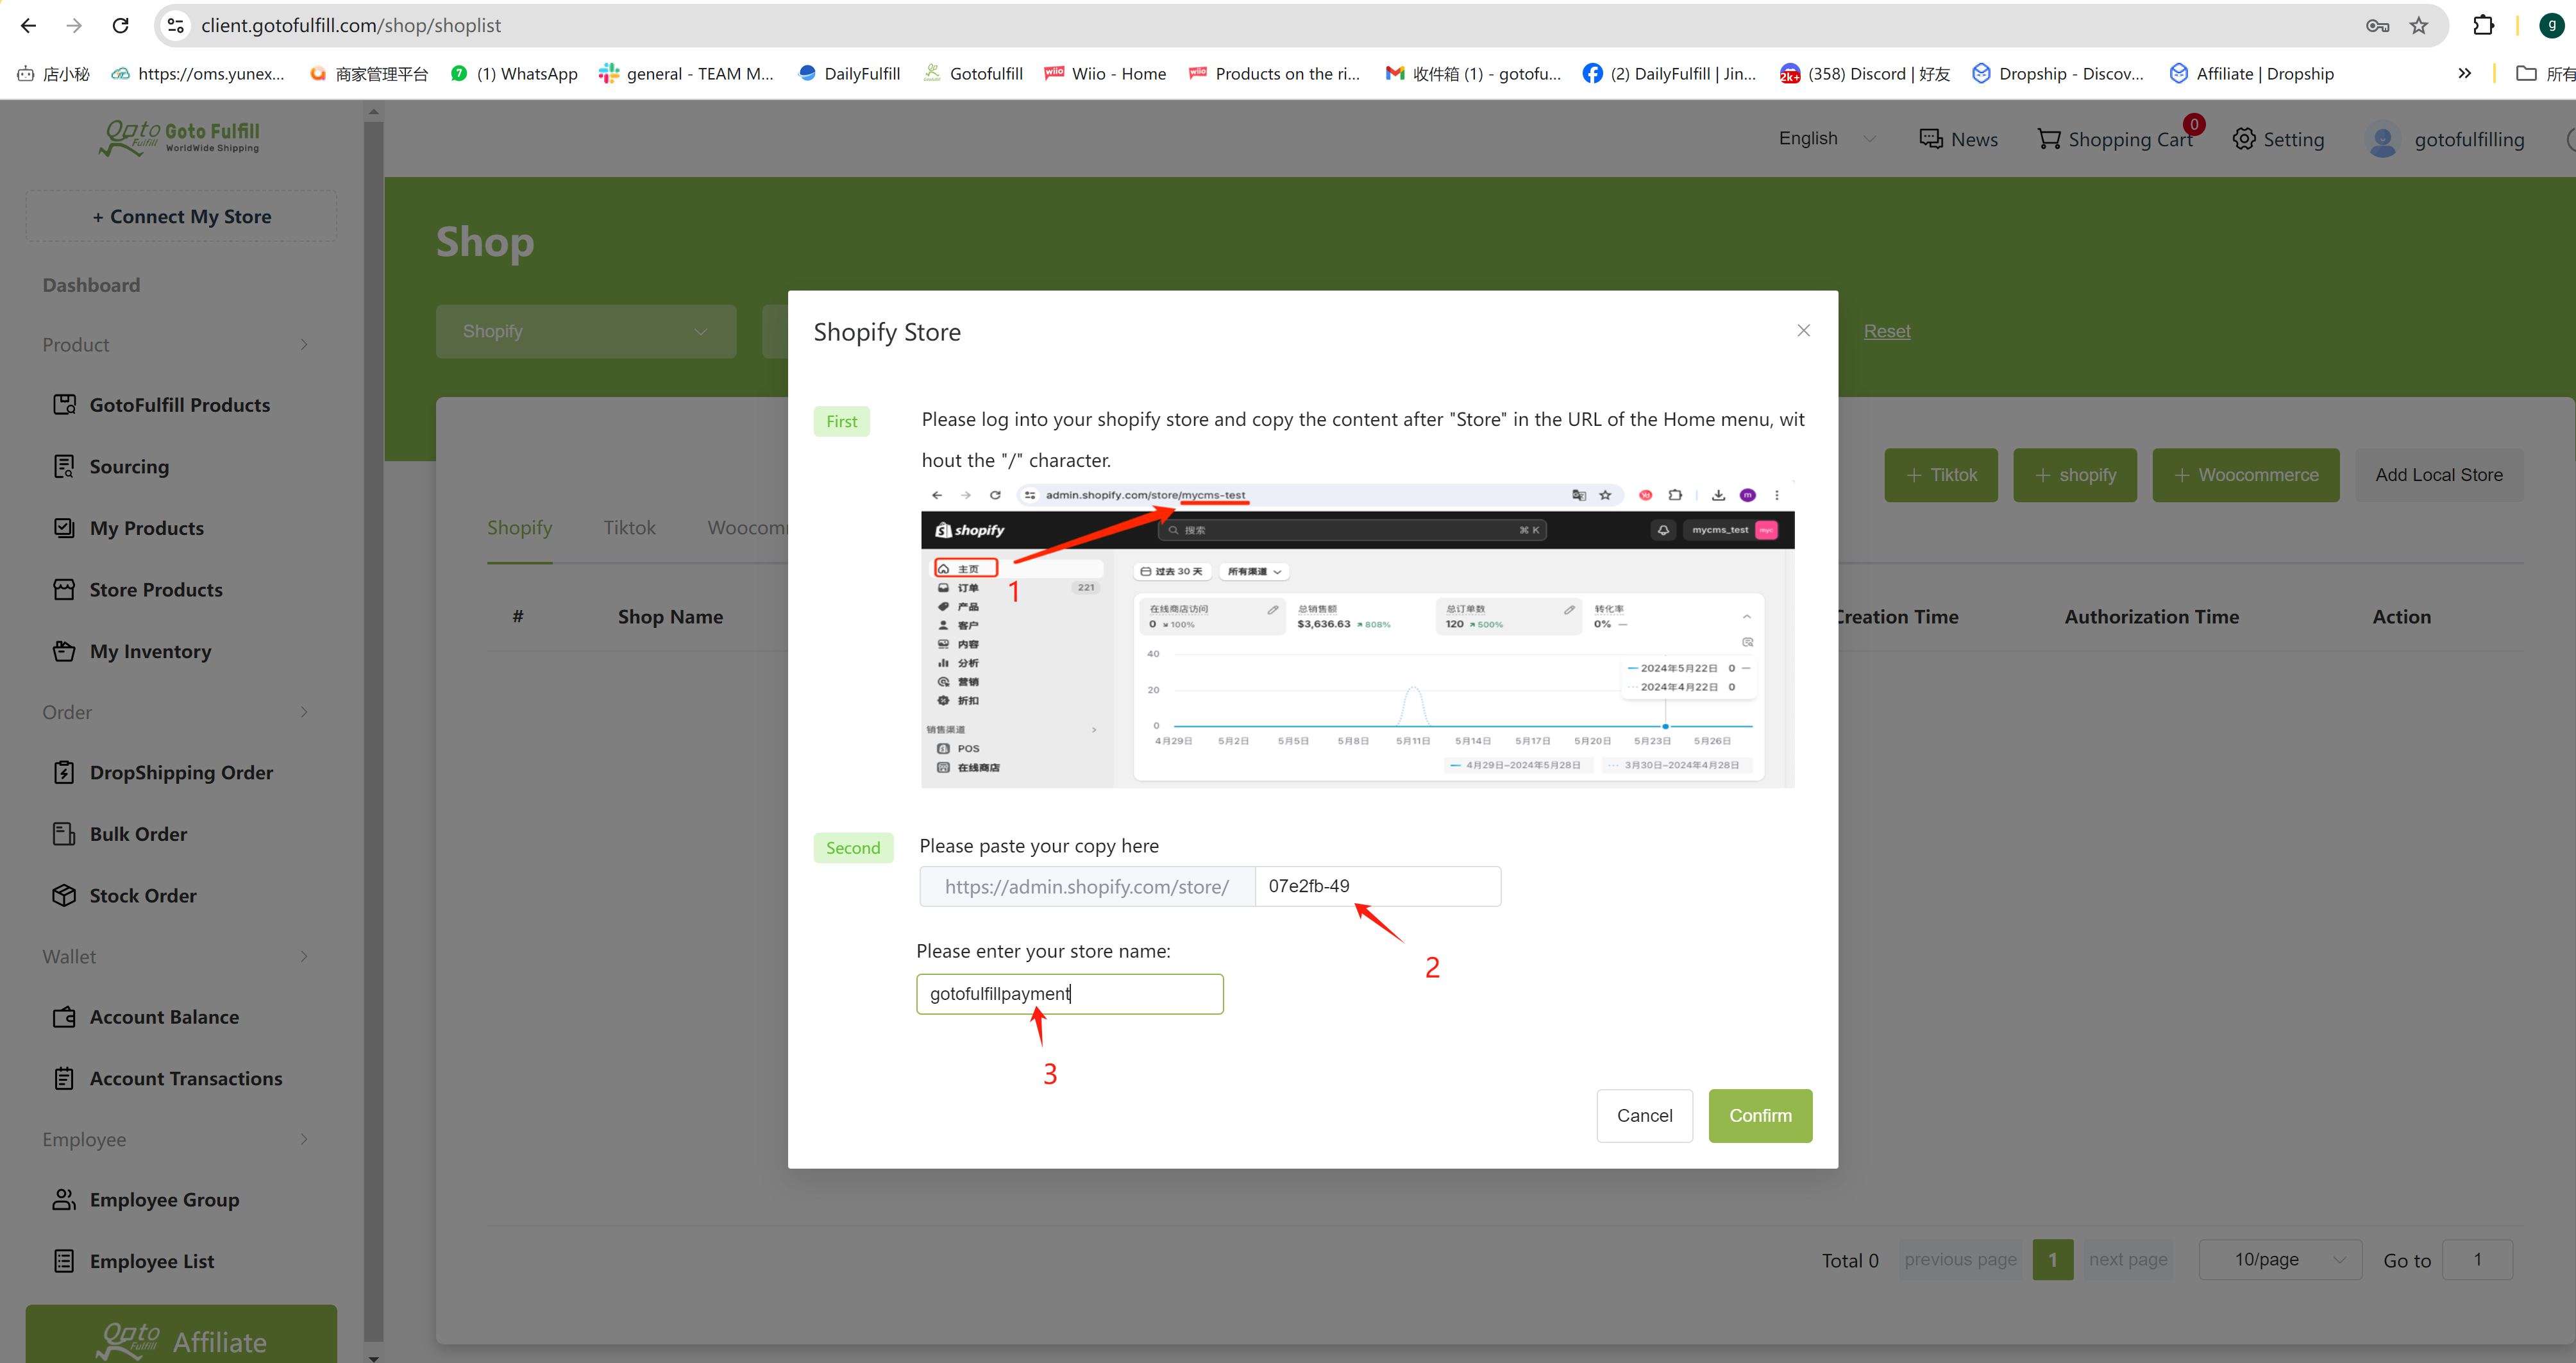This screenshot has width=2576, height=1363.
Task: Click the + shopify button
Action: (x=2075, y=475)
